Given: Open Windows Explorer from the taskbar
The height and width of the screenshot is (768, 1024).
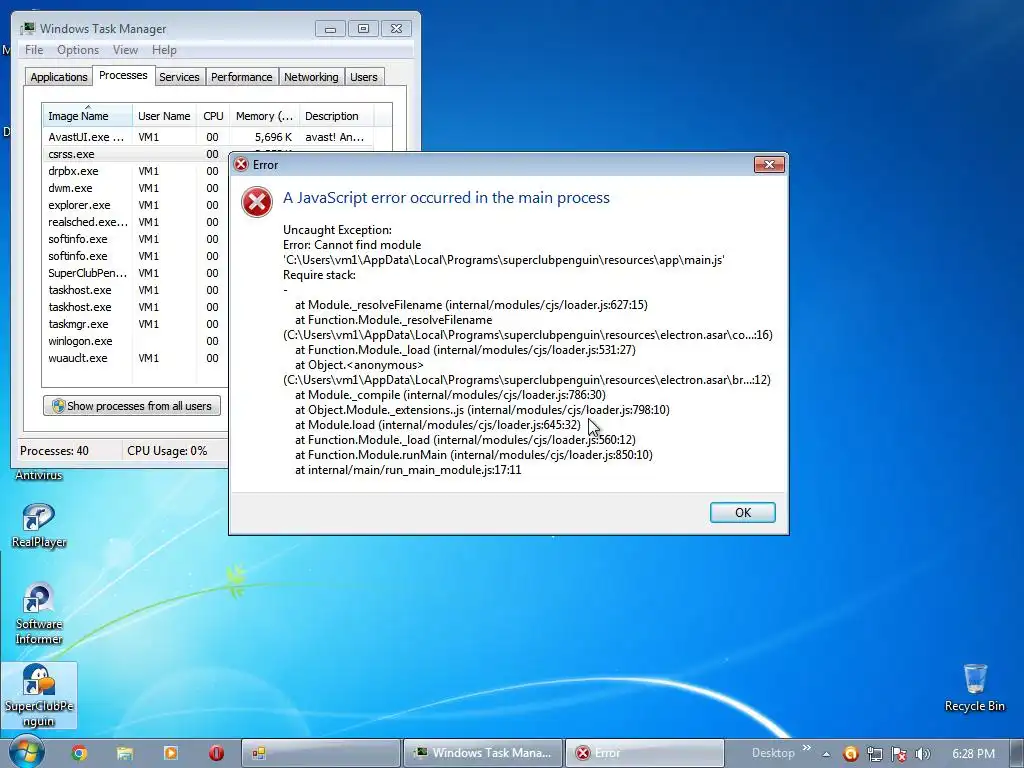Looking at the screenshot, I should 125,753.
